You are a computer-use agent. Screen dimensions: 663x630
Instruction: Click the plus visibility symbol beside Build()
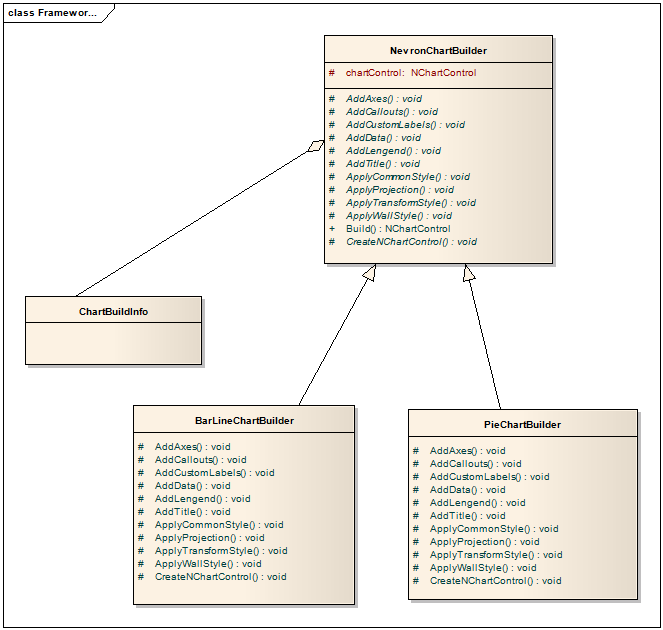(332, 229)
